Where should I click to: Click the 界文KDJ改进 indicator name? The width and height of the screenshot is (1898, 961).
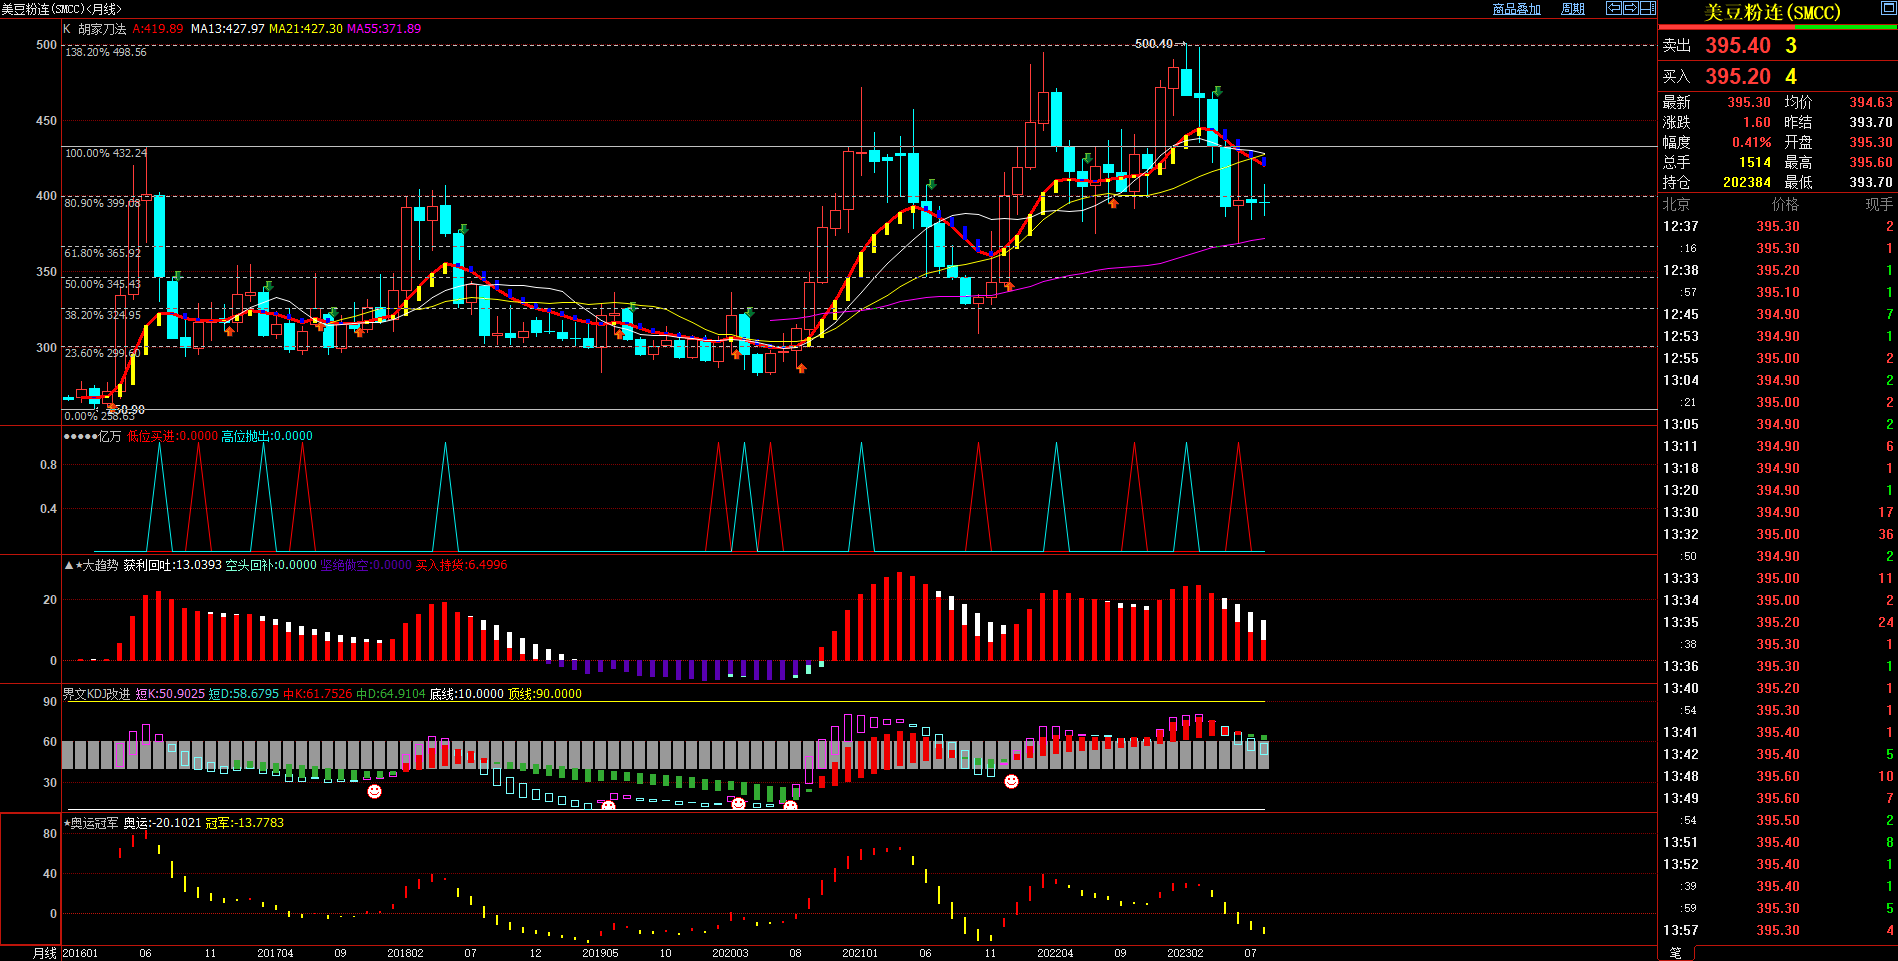(x=96, y=694)
